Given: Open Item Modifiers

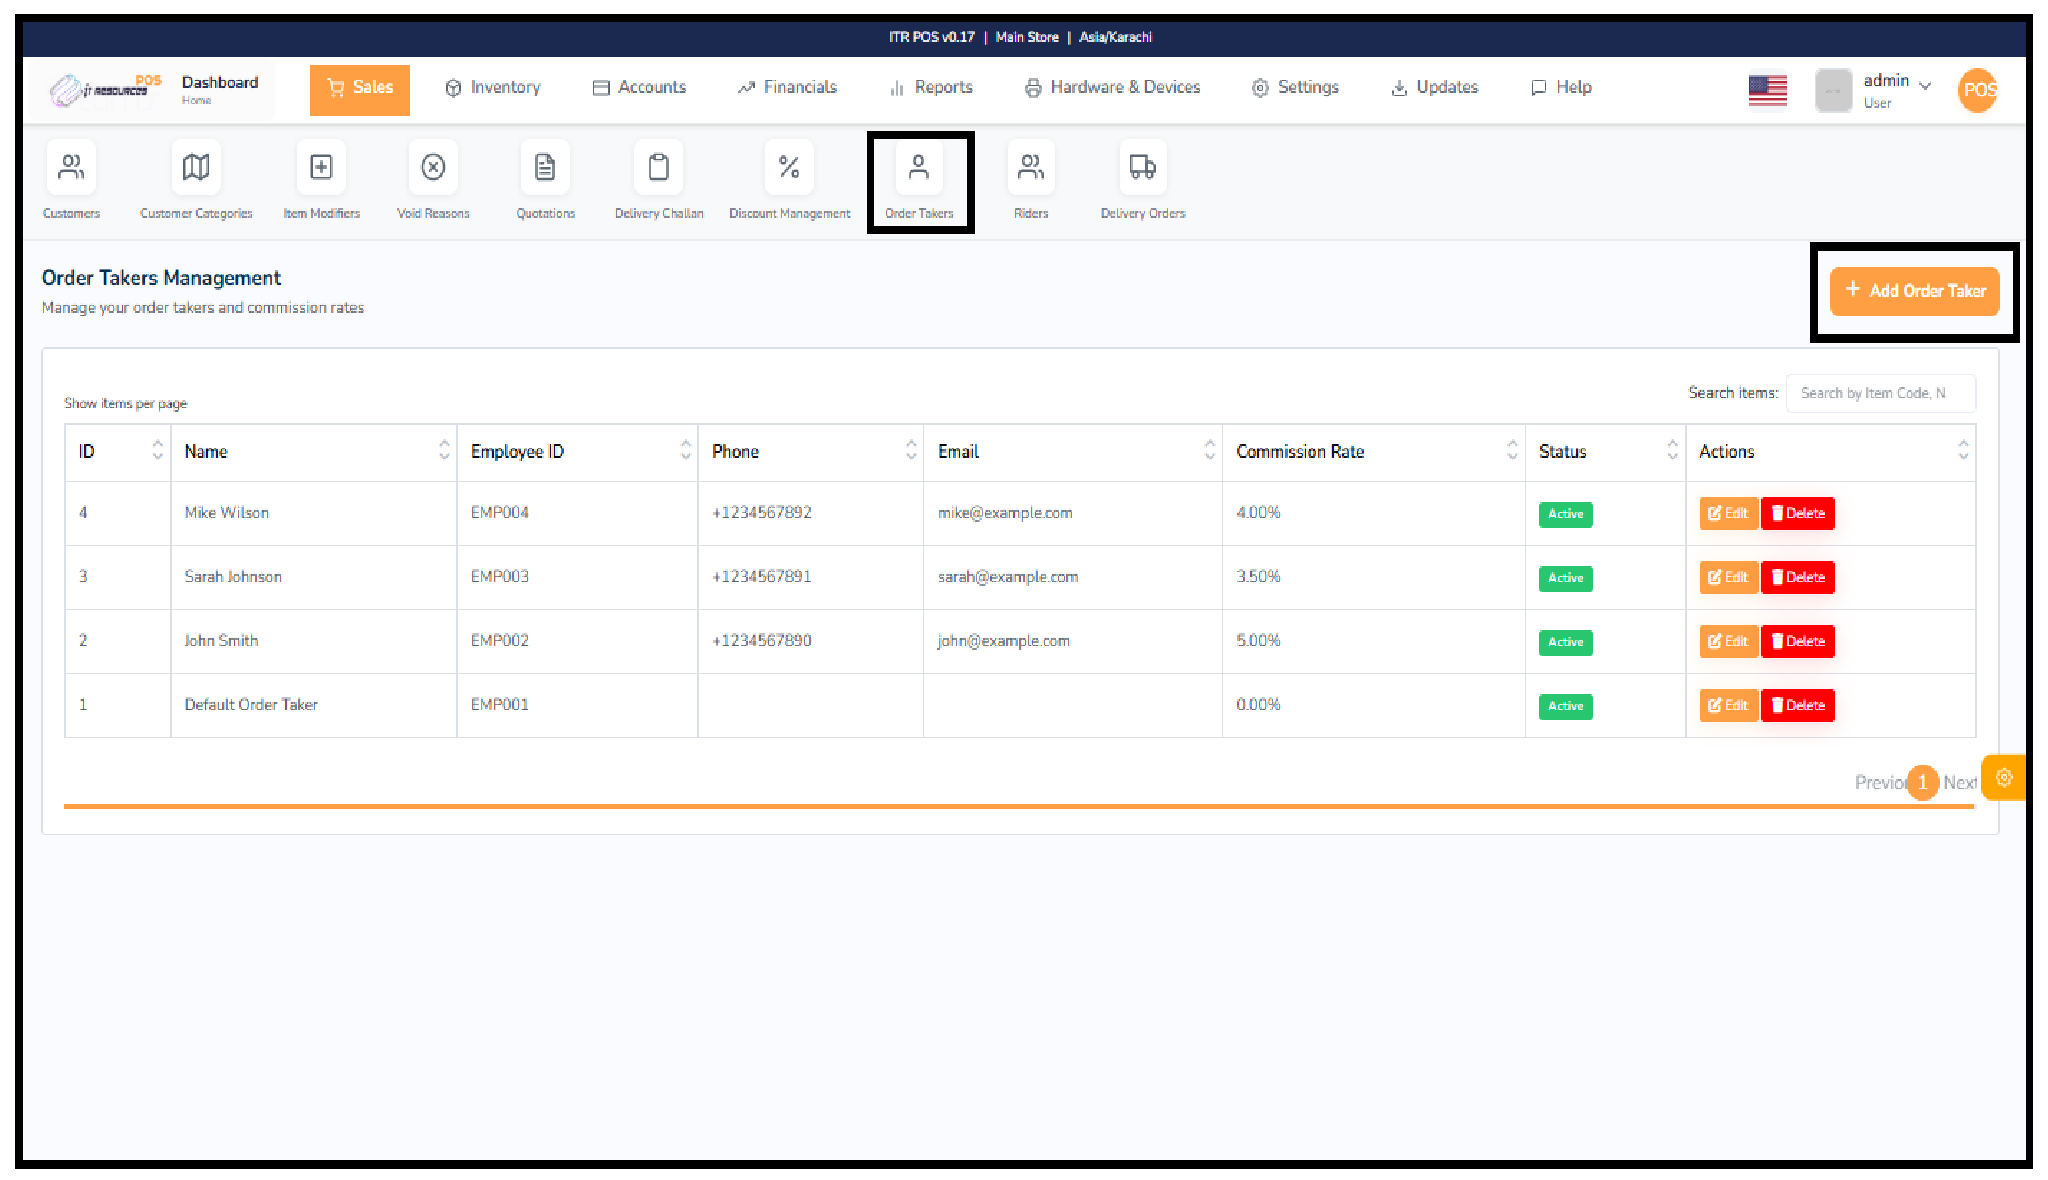Looking at the screenshot, I should 320,180.
